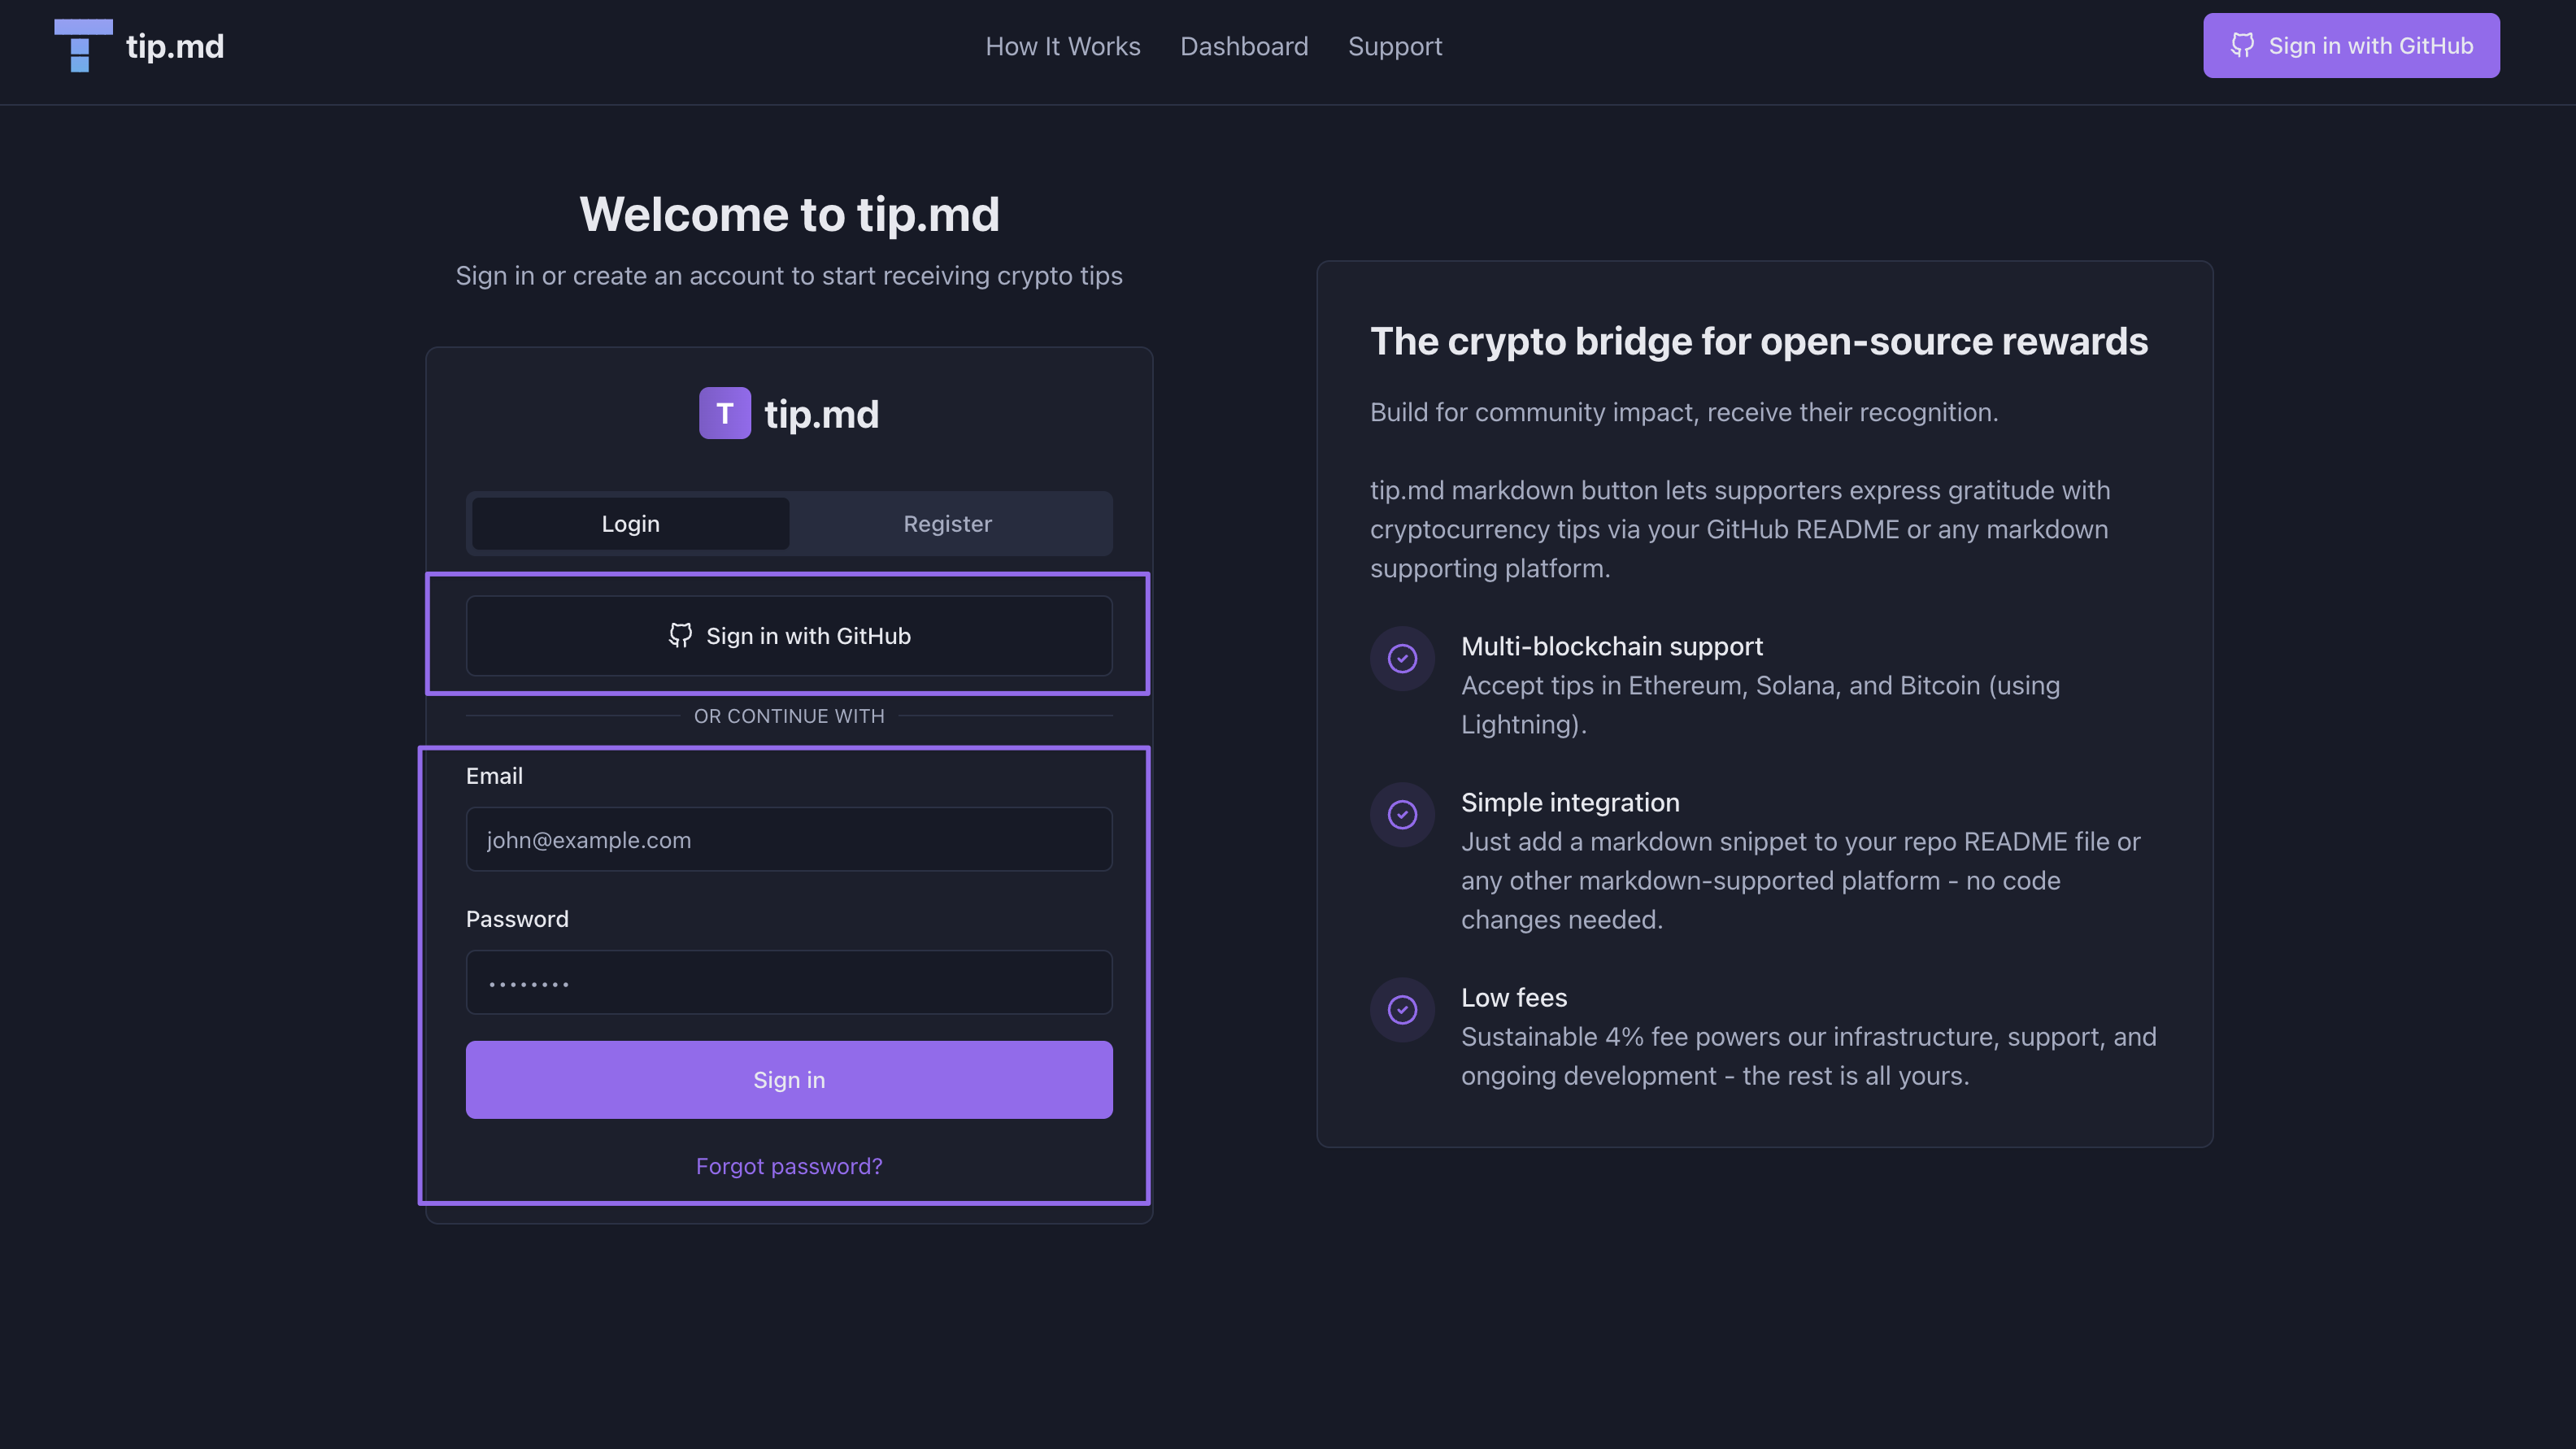The height and width of the screenshot is (1449, 2576).
Task: Follow the Forgot password? link
Action: pyautogui.click(x=788, y=1166)
